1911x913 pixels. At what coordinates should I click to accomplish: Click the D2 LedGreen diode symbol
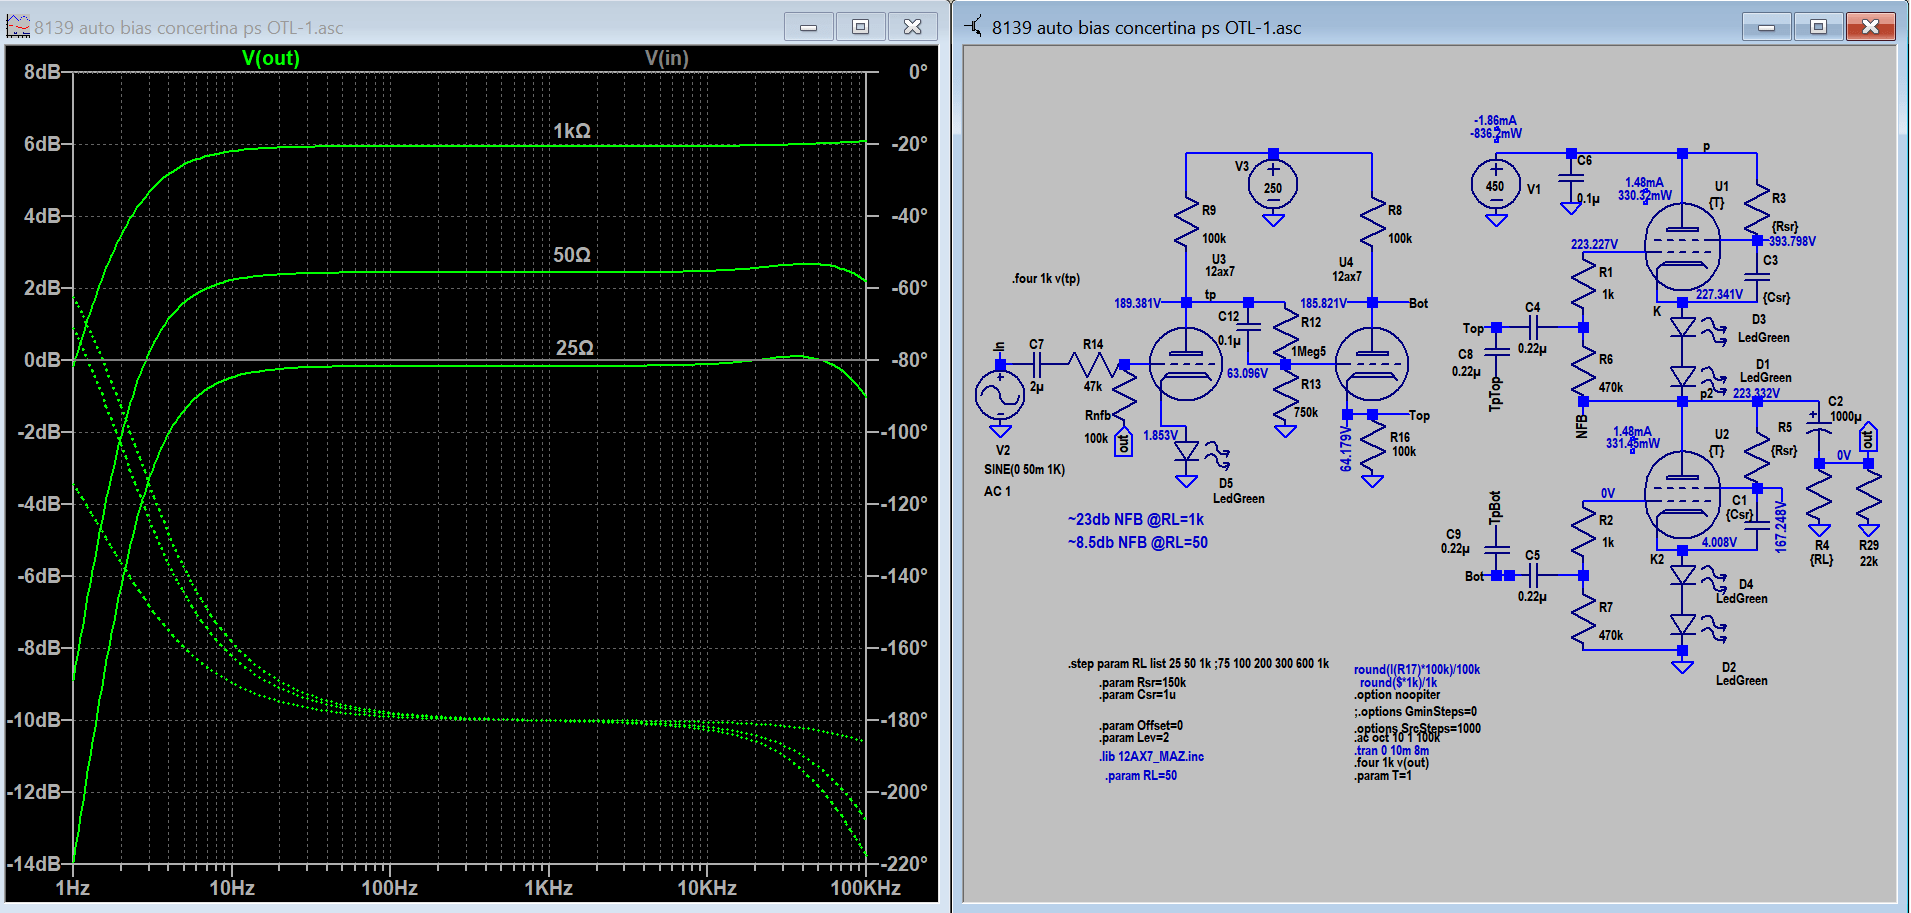coord(1683,625)
